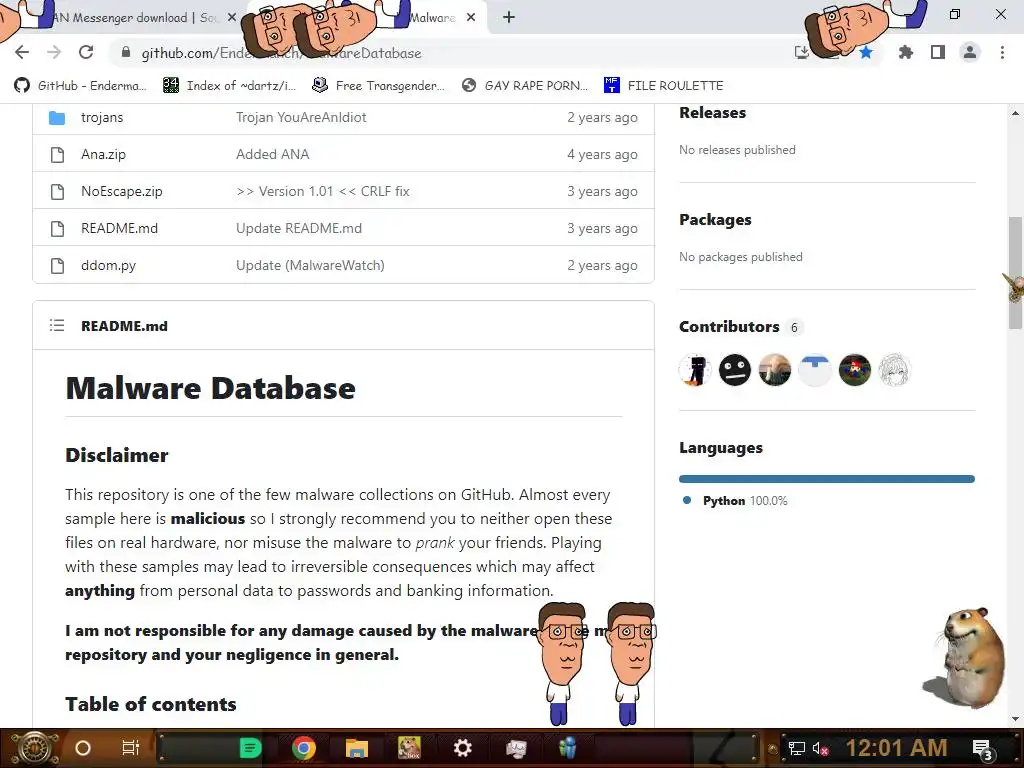Open the Releases section heading

712,113
